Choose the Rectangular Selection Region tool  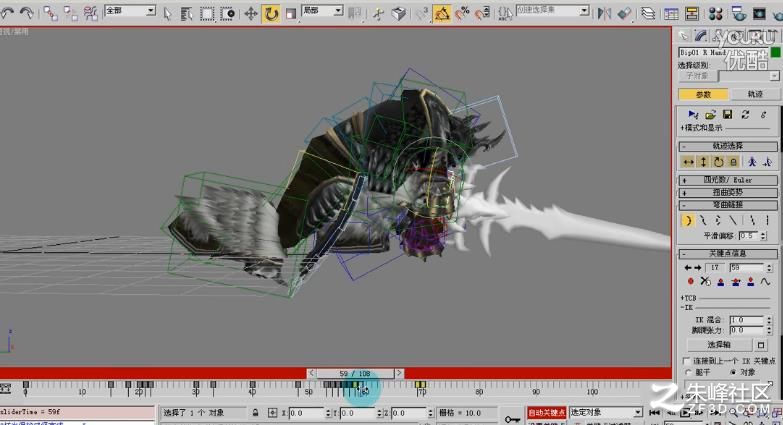pos(207,14)
